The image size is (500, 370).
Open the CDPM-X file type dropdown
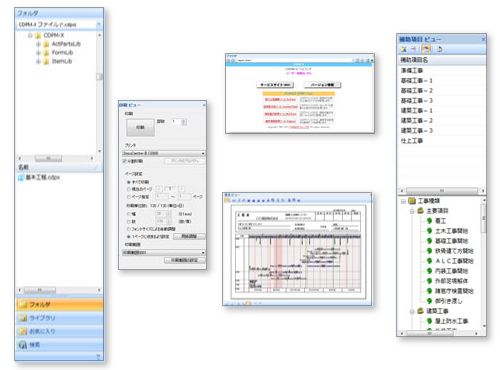click(x=99, y=24)
